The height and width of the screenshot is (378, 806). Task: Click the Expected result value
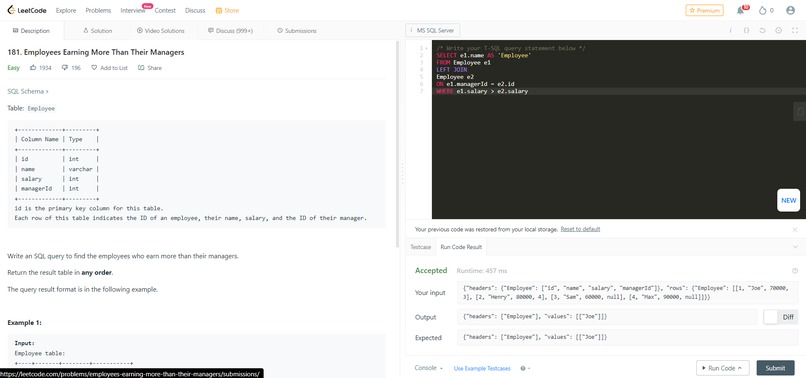pos(627,338)
